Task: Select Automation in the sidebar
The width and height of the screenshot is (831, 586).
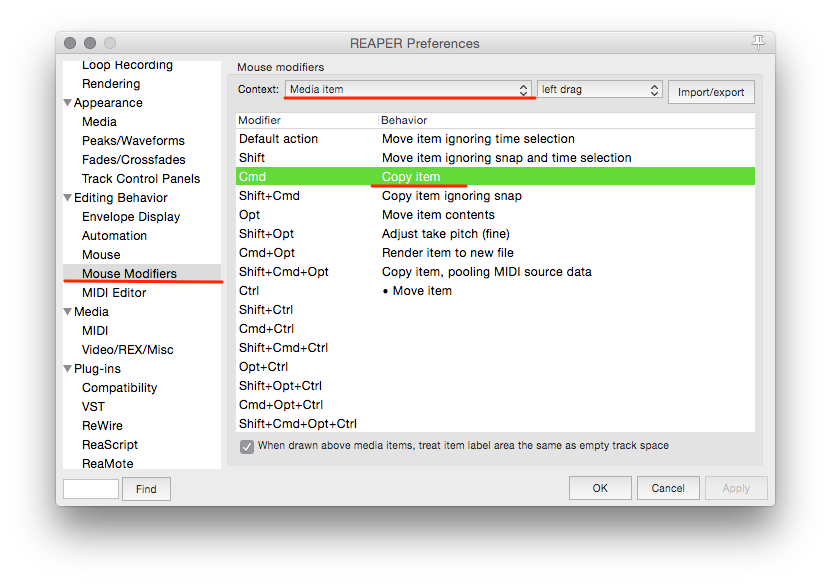Action: pos(114,236)
